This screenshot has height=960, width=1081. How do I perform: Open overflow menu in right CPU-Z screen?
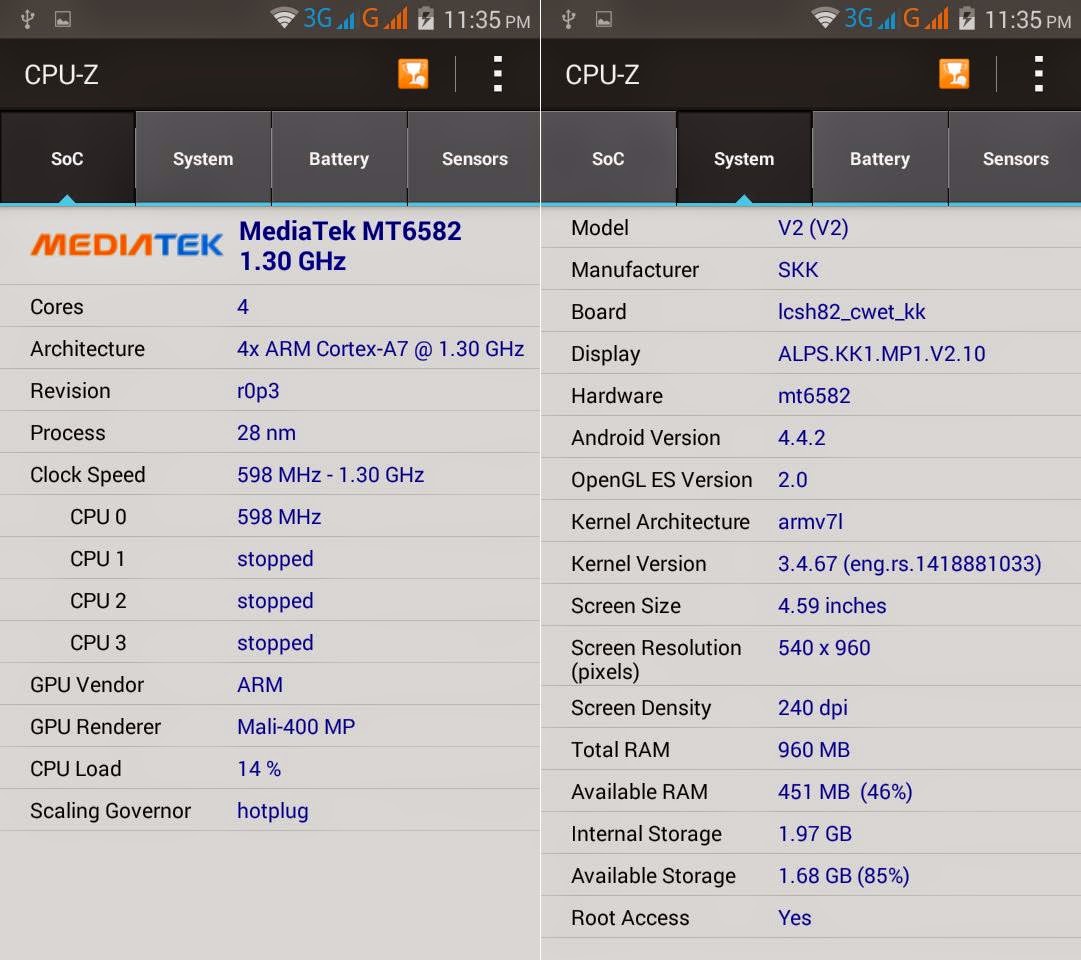[x=1039, y=74]
